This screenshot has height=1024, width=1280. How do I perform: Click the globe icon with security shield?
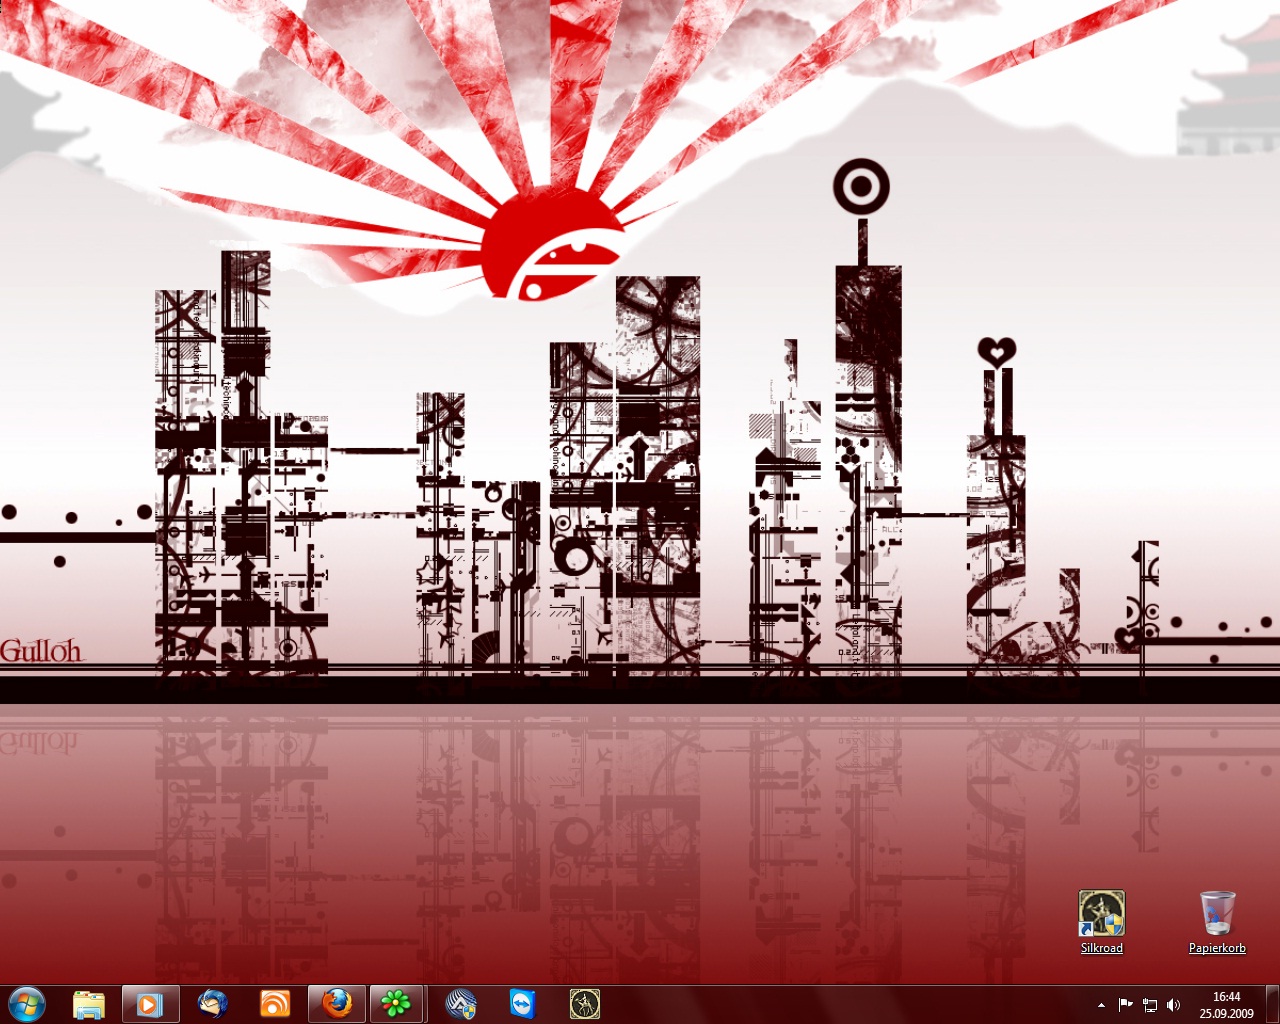(x=460, y=1004)
